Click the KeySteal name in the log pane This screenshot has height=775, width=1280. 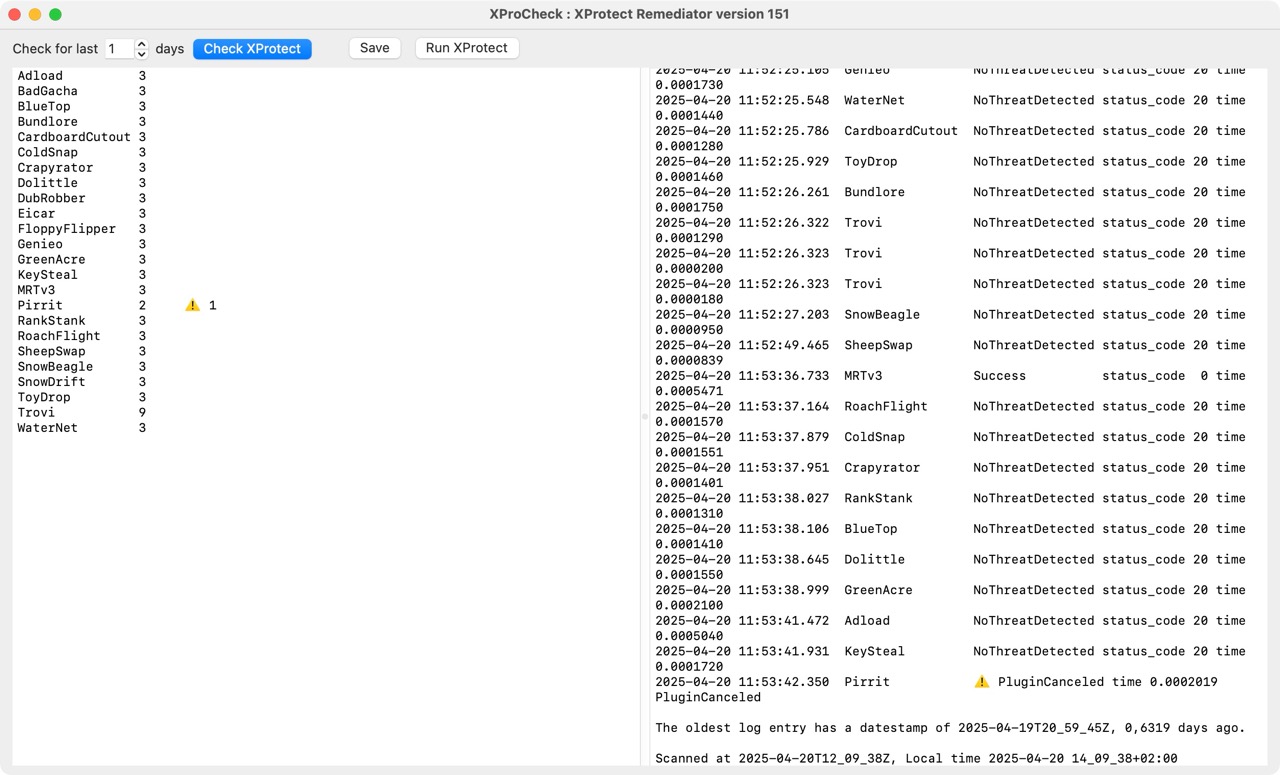click(x=874, y=652)
